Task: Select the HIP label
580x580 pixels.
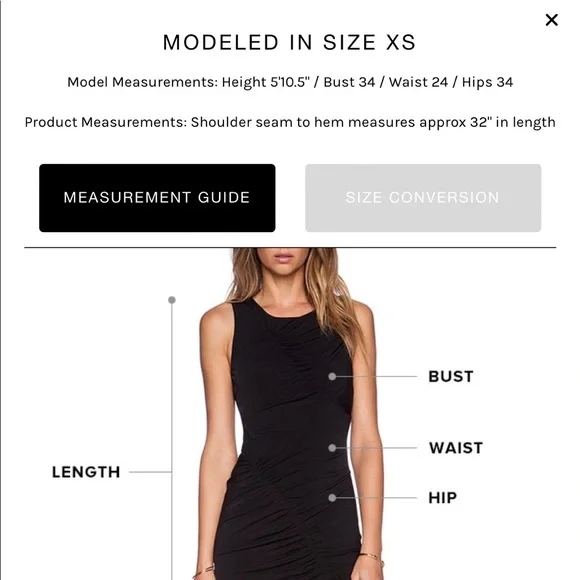Action: click(442, 498)
